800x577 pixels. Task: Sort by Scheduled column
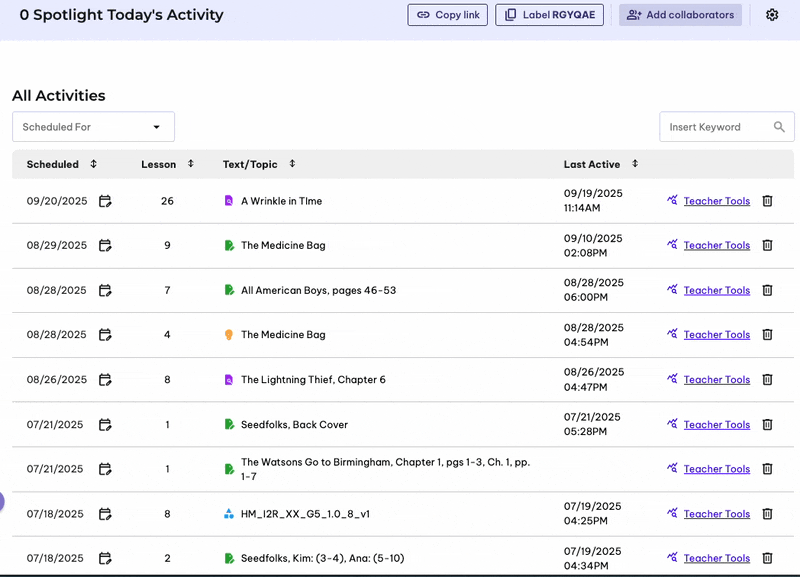[x=94, y=164]
